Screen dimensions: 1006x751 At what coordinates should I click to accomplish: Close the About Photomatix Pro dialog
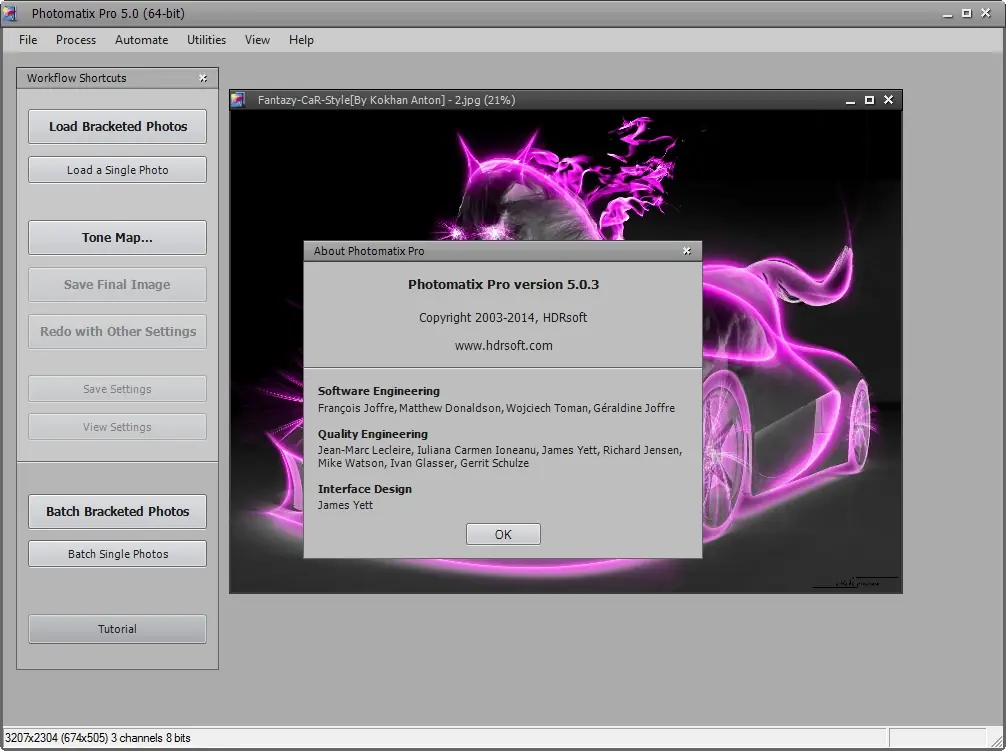tap(686, 251)
